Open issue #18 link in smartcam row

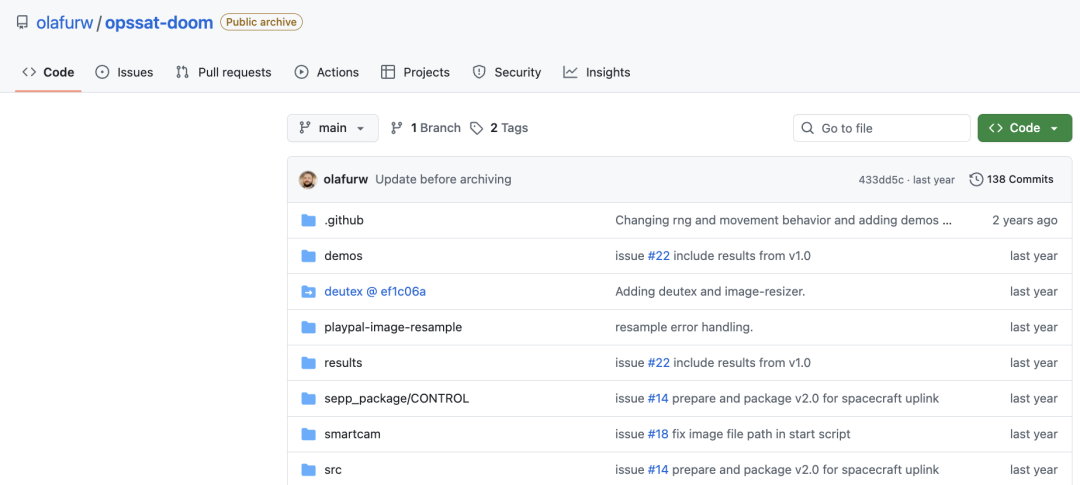[658, 435]
